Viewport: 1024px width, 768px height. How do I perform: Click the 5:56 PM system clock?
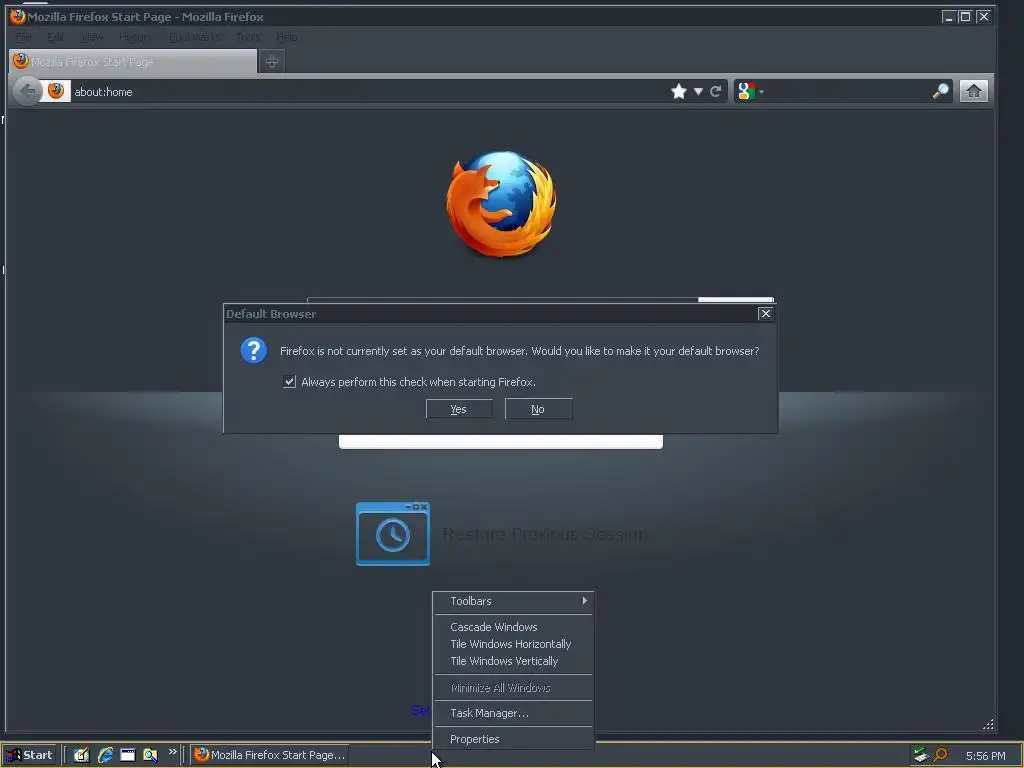coord(985,756)
